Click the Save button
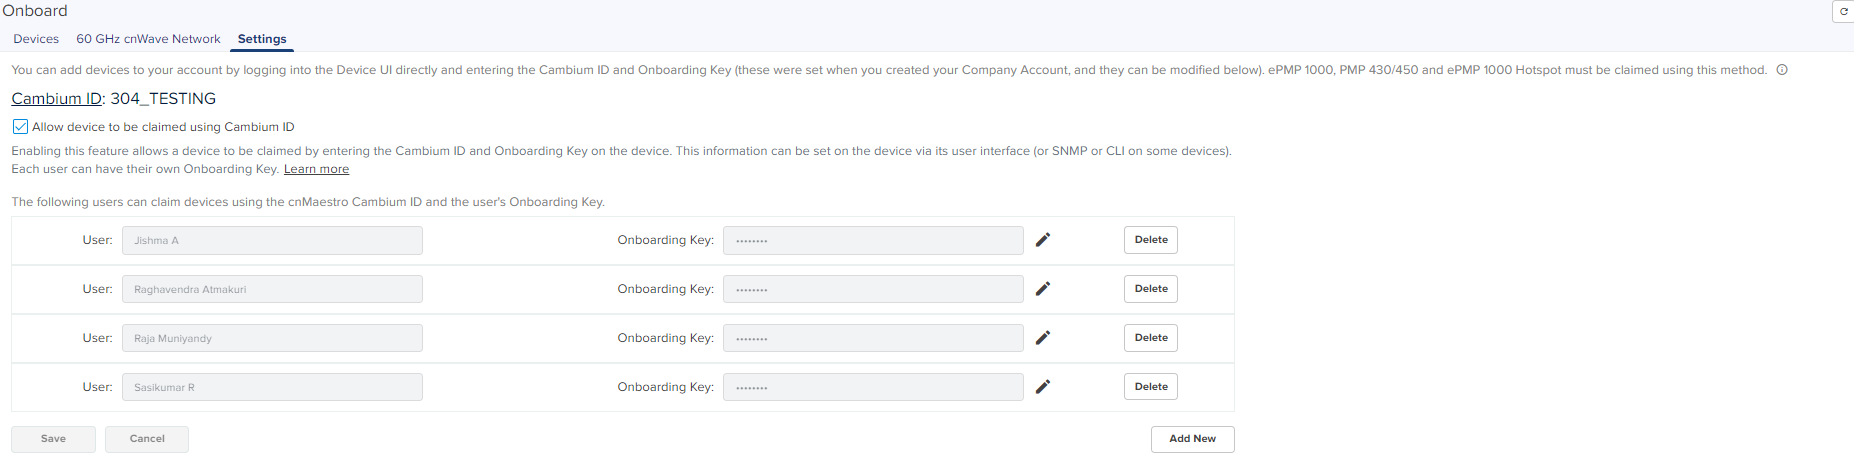Screen dimensions: 1854x466 53,439
